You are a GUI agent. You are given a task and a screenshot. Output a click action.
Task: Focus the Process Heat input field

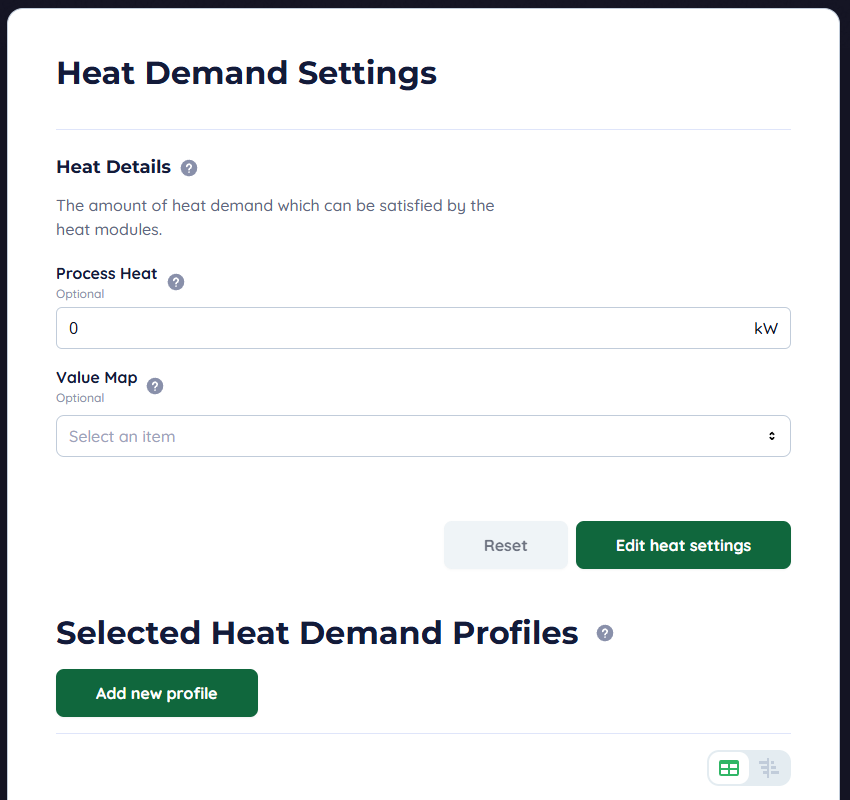400,328
